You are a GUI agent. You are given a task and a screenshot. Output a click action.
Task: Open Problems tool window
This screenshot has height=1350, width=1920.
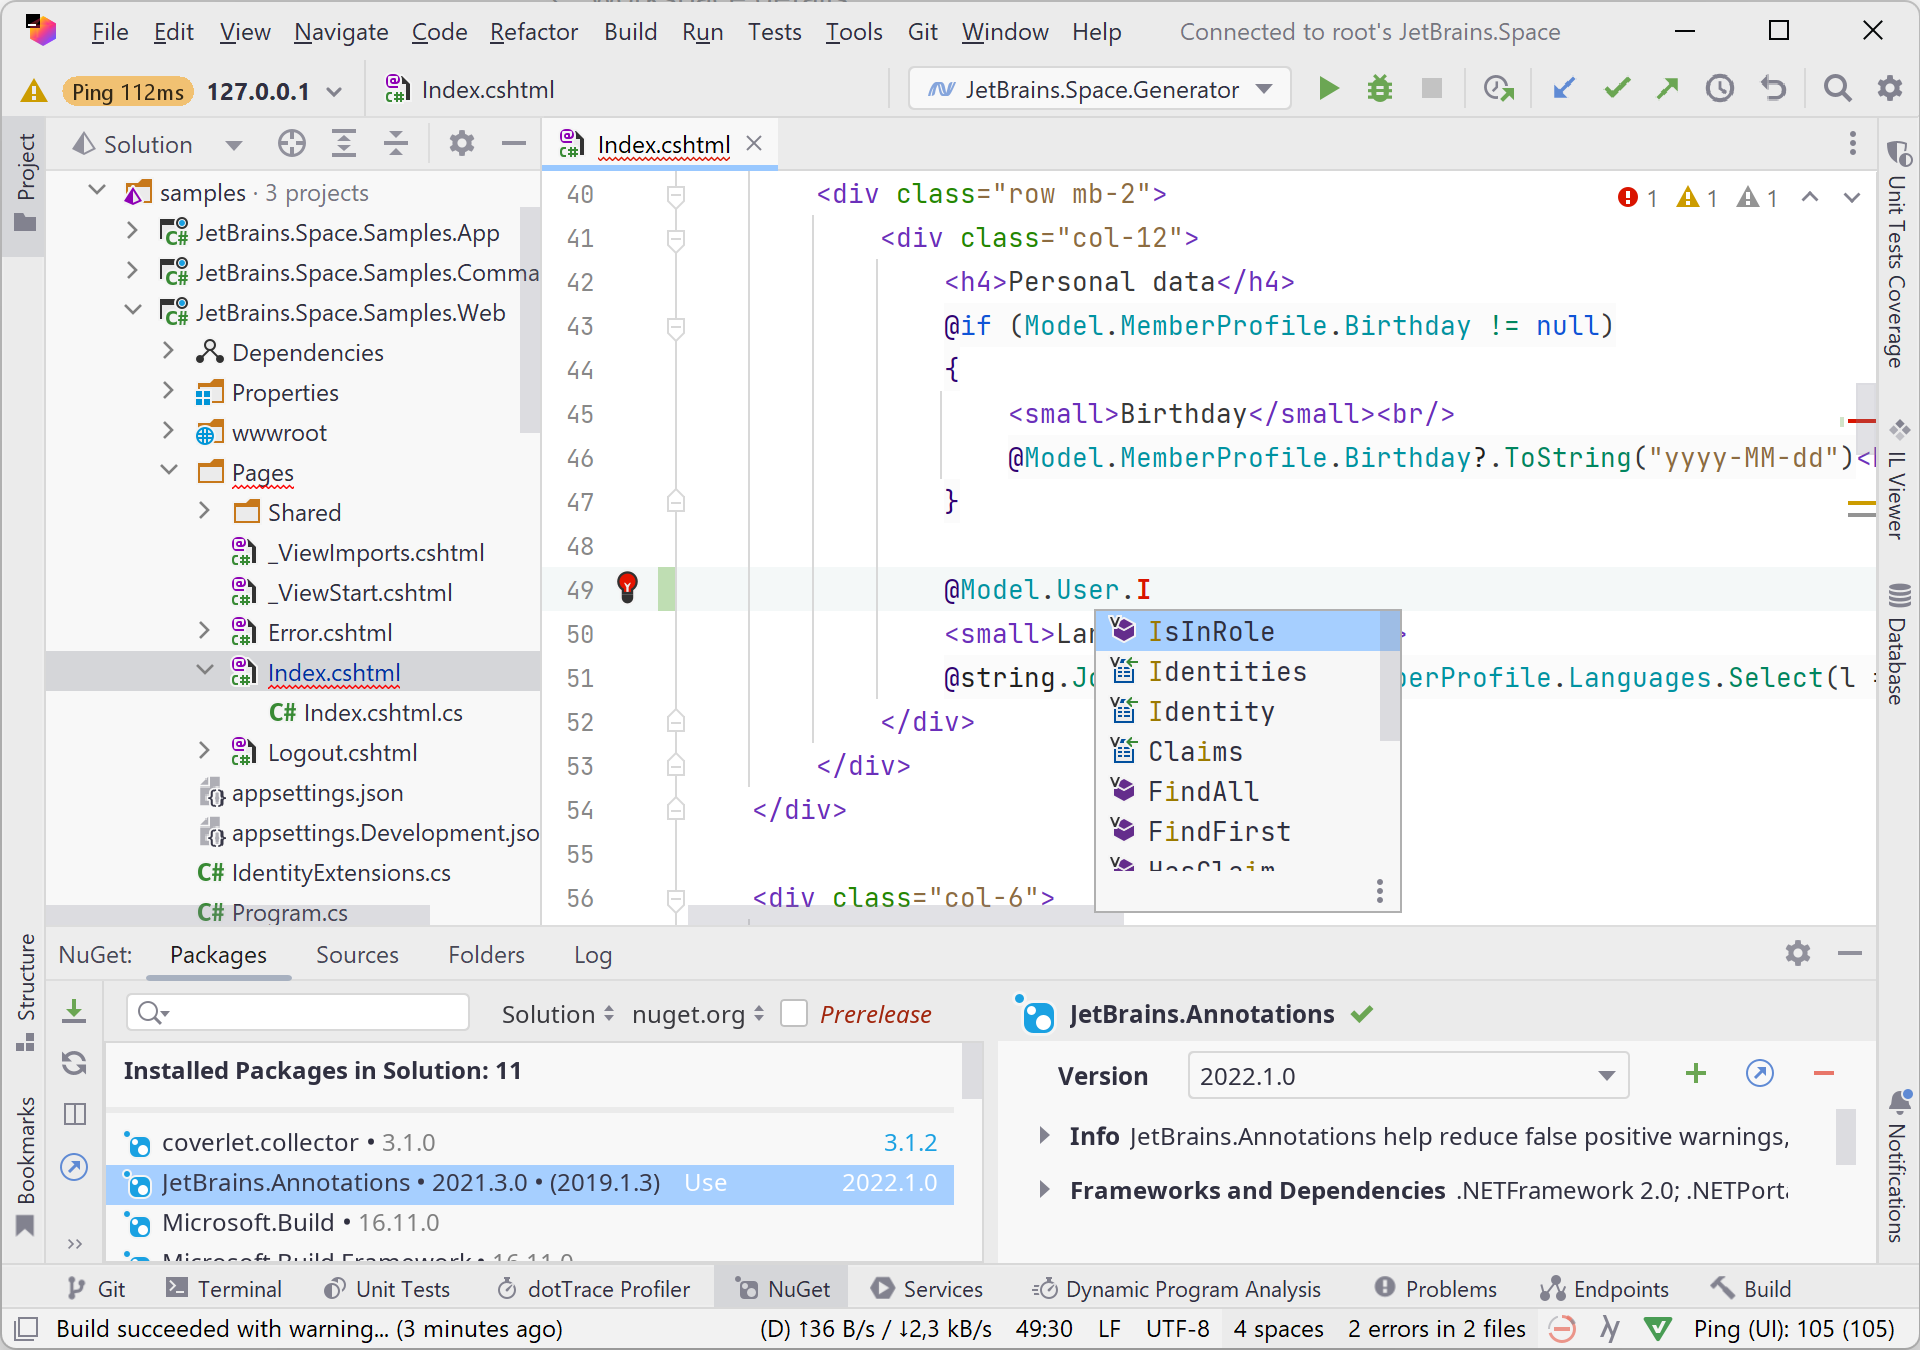[x=1435, y=1289]
